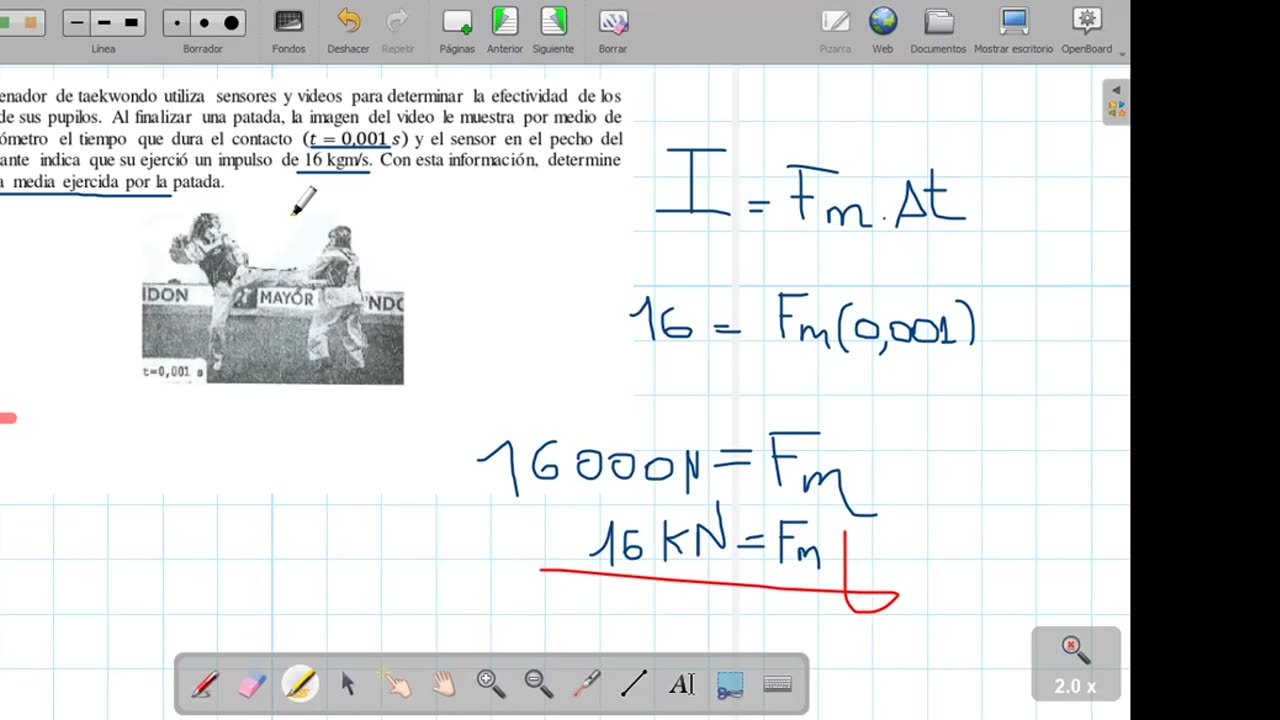Redo action with Repetir
Screen dimensions: 1280x720
click(397, 31)
